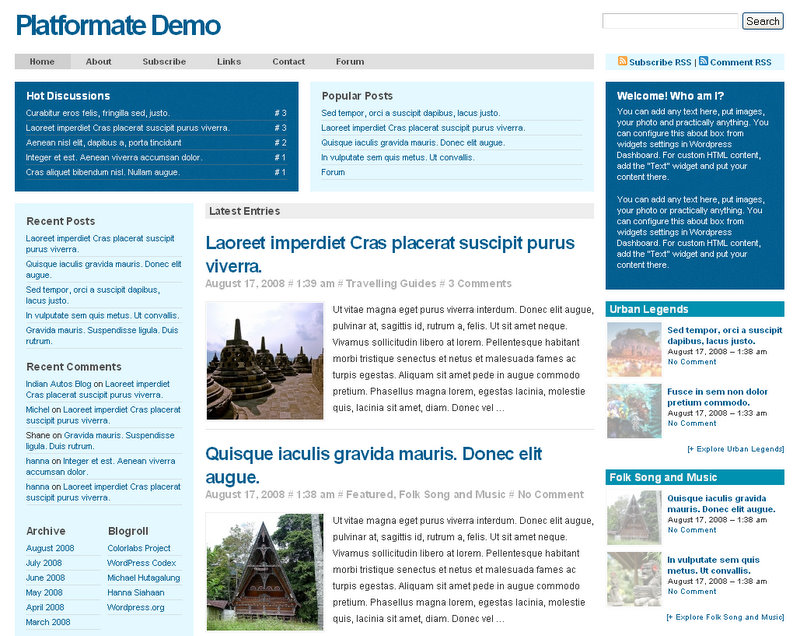Click the traditional Batak house post thumbnail
The width and height of the screenshot is (800, 636).
tap(265, 572)
